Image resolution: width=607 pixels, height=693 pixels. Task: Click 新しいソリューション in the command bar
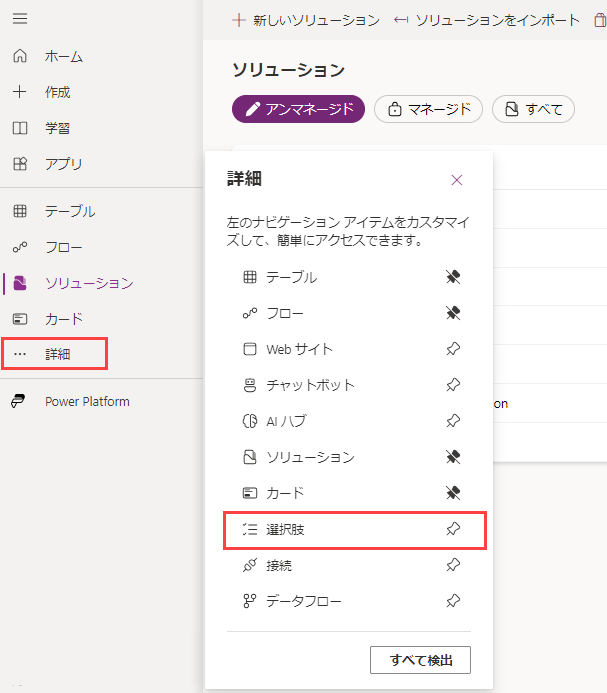pos(306,20)
